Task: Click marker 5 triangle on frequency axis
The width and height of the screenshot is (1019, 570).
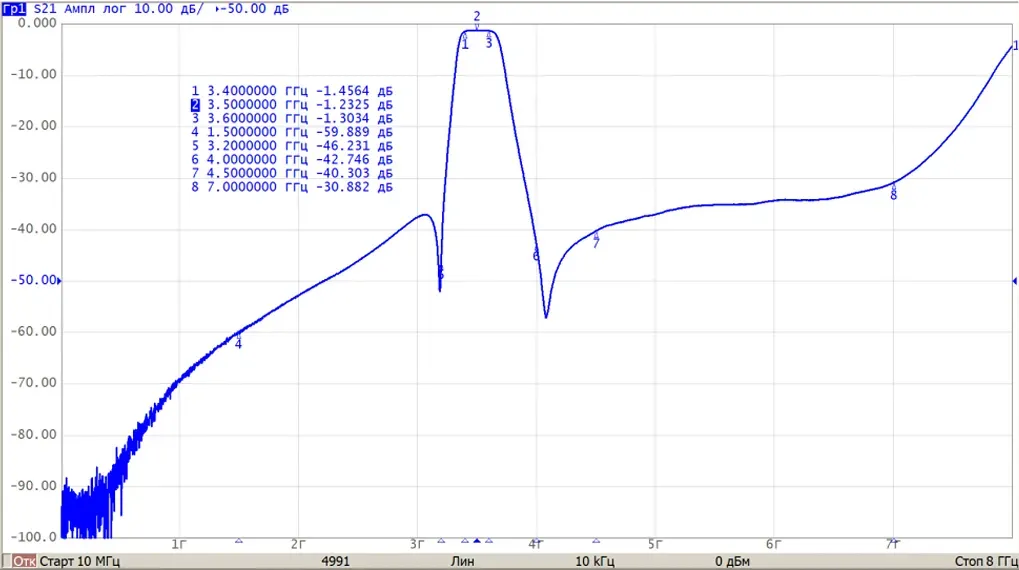Action: [441, 541]
